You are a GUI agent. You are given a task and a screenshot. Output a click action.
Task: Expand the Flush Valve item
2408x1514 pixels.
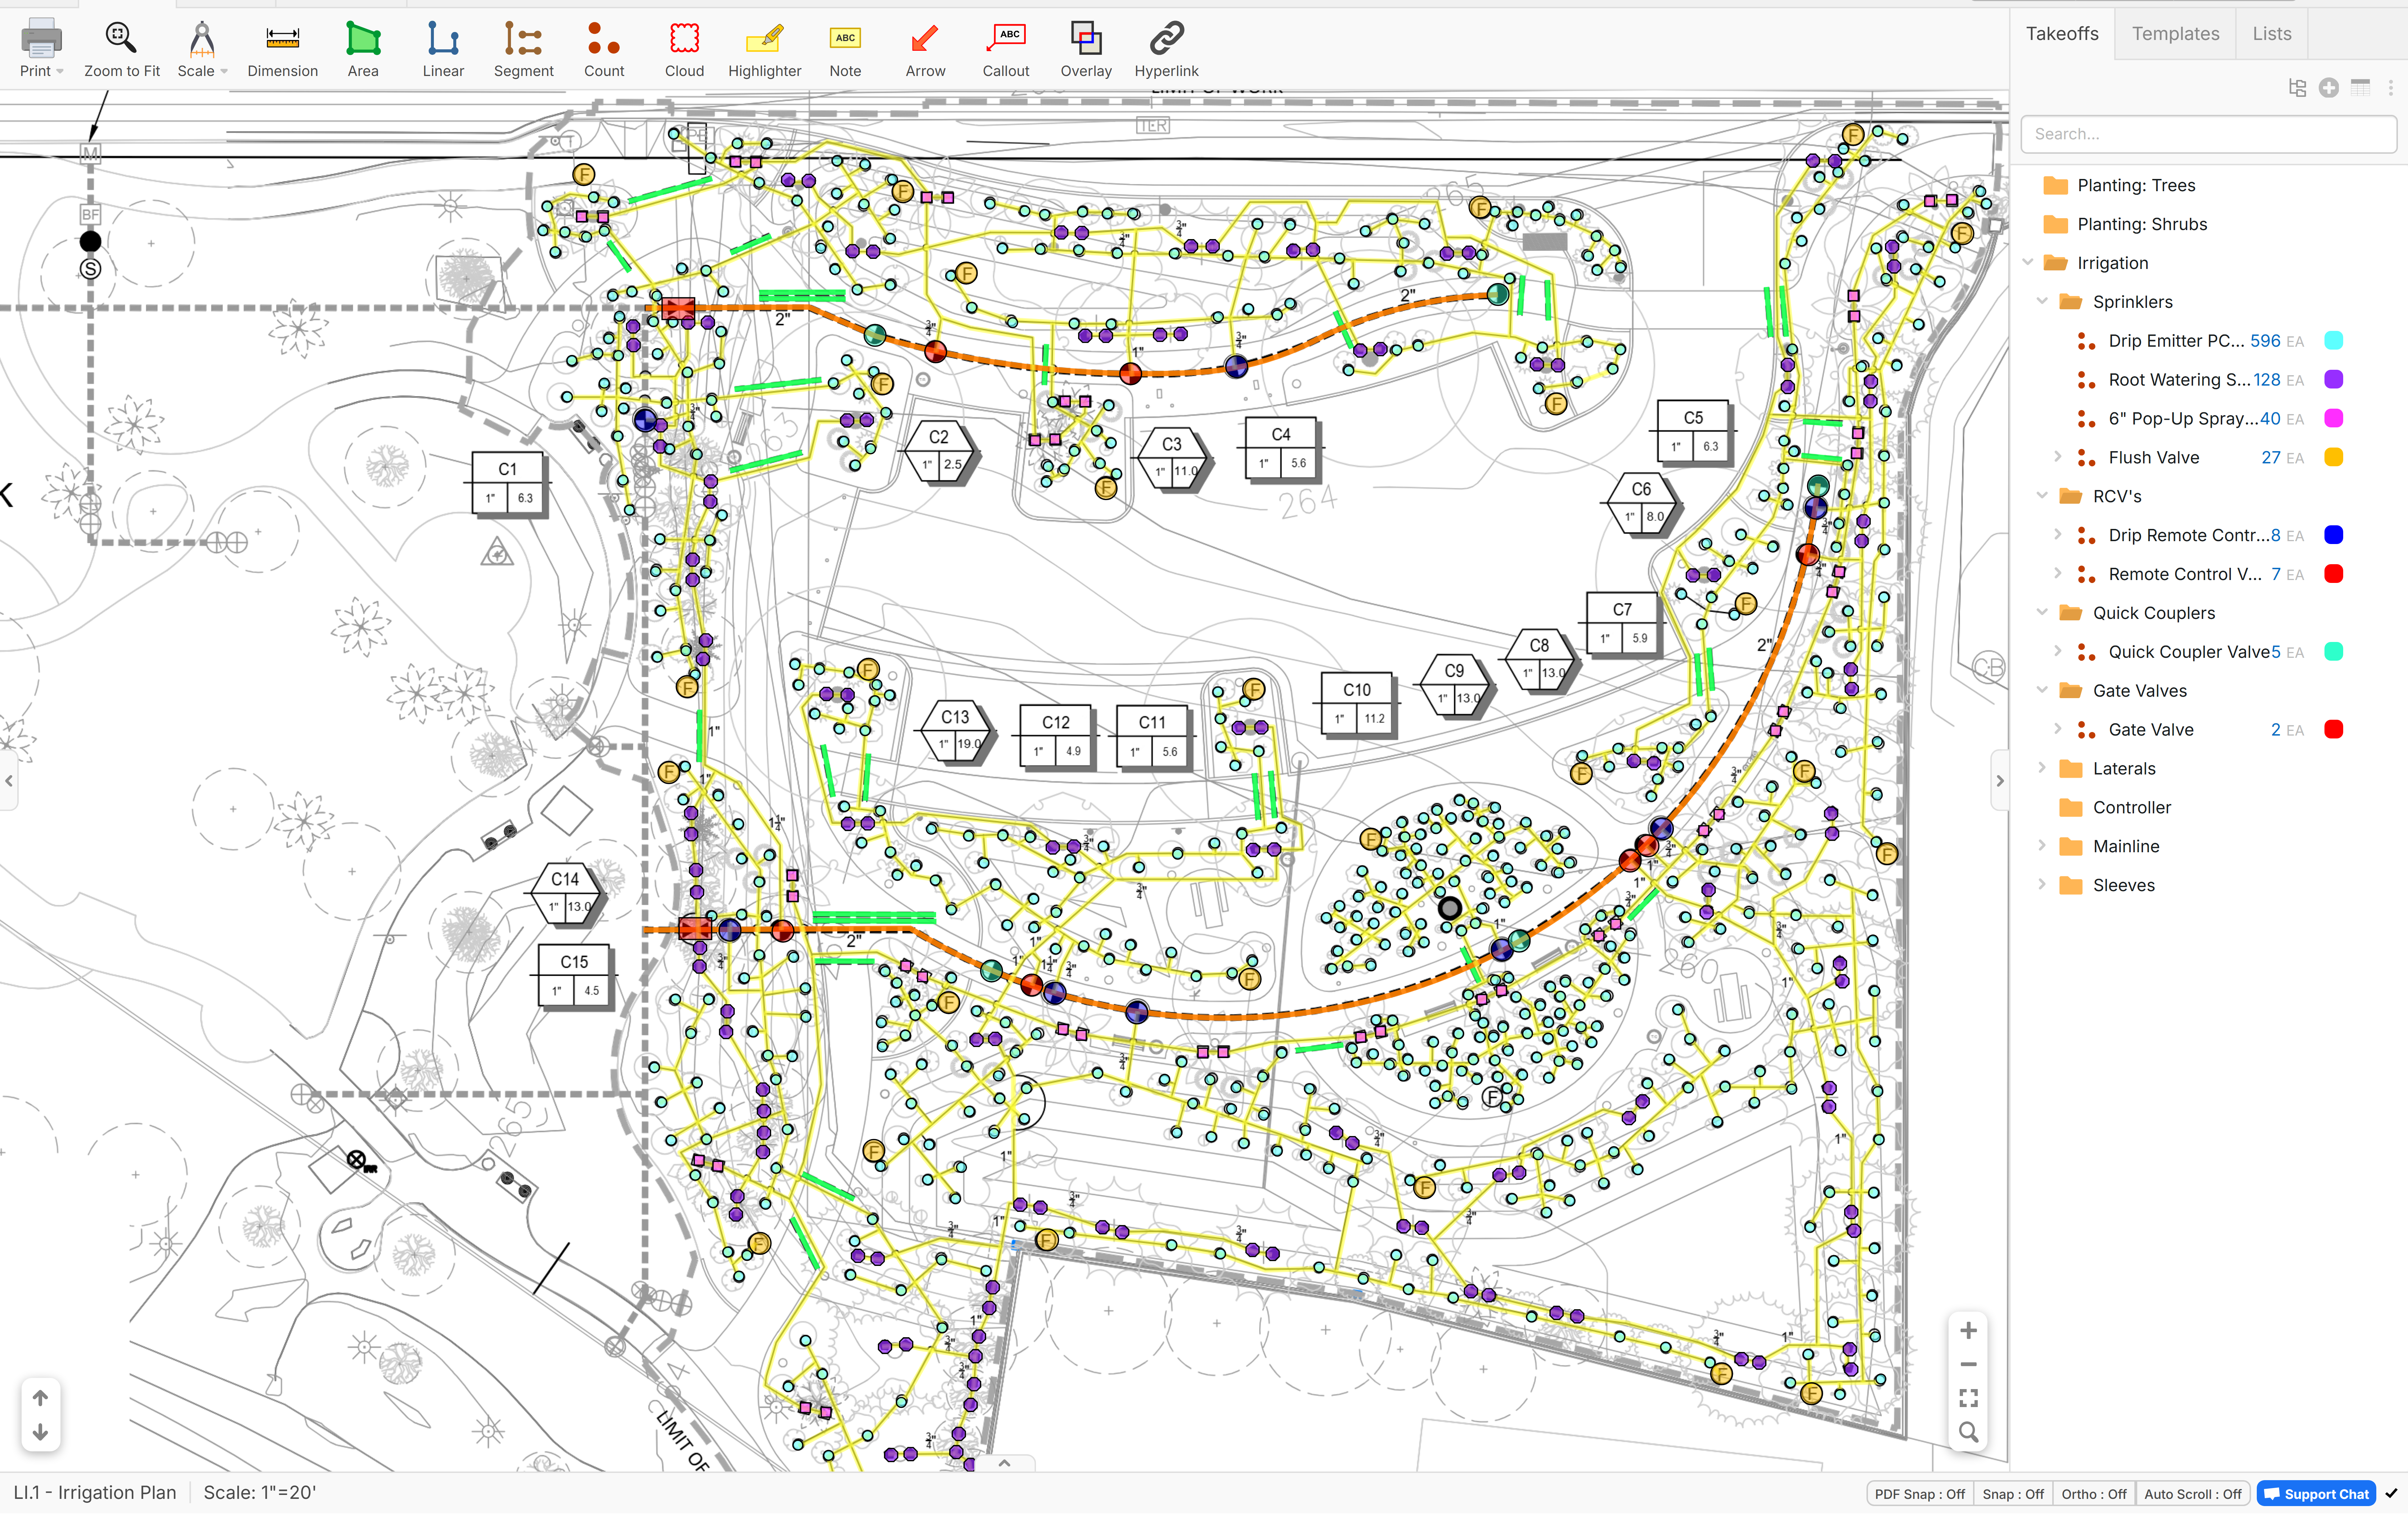click(2058, 457)
